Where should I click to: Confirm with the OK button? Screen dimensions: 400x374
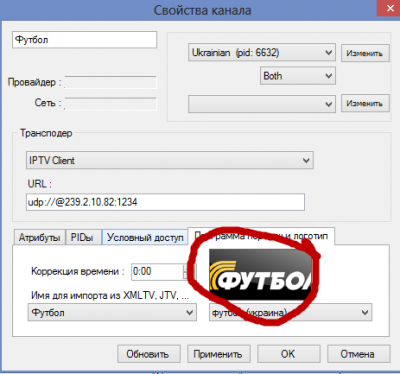289,354
